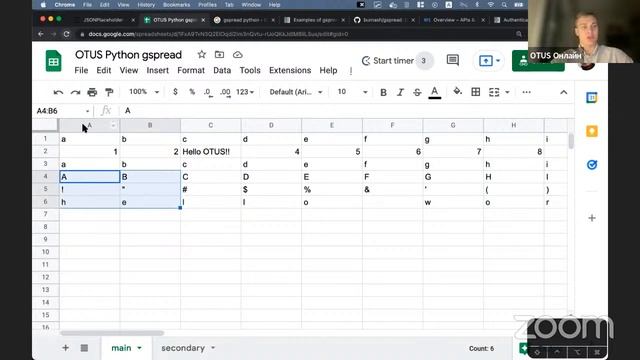Open the History menu in macOS menu bar
Viewport: 640px width, 360px height.
[146, 5]
